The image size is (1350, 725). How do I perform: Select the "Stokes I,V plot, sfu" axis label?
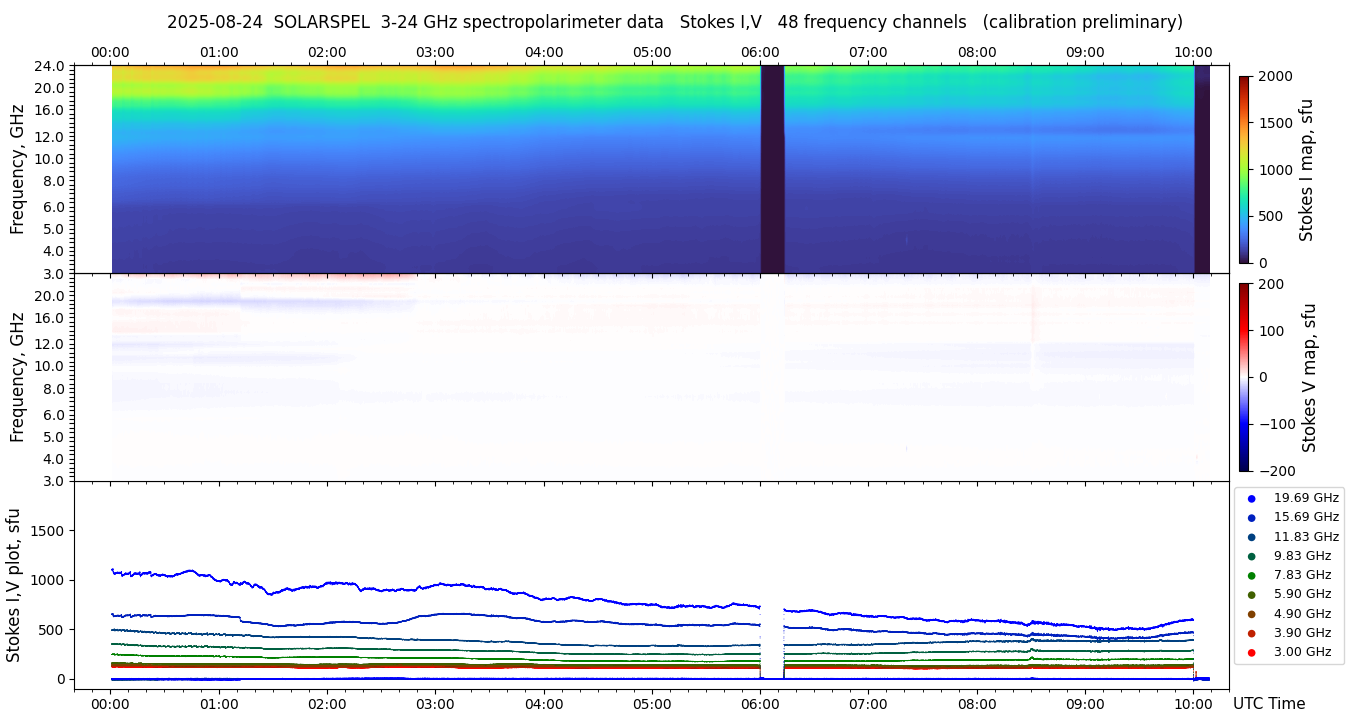[14, 584]
